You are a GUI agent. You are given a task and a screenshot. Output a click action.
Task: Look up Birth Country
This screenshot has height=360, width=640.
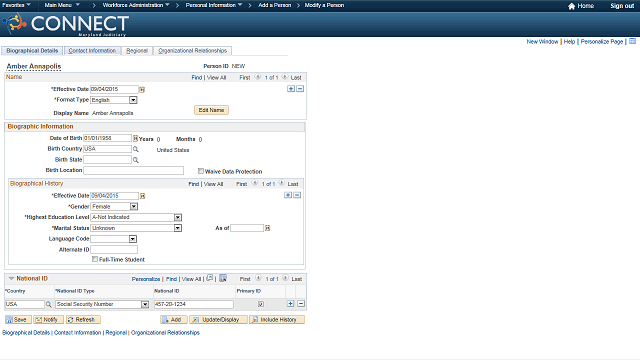[x=136, y=149]
